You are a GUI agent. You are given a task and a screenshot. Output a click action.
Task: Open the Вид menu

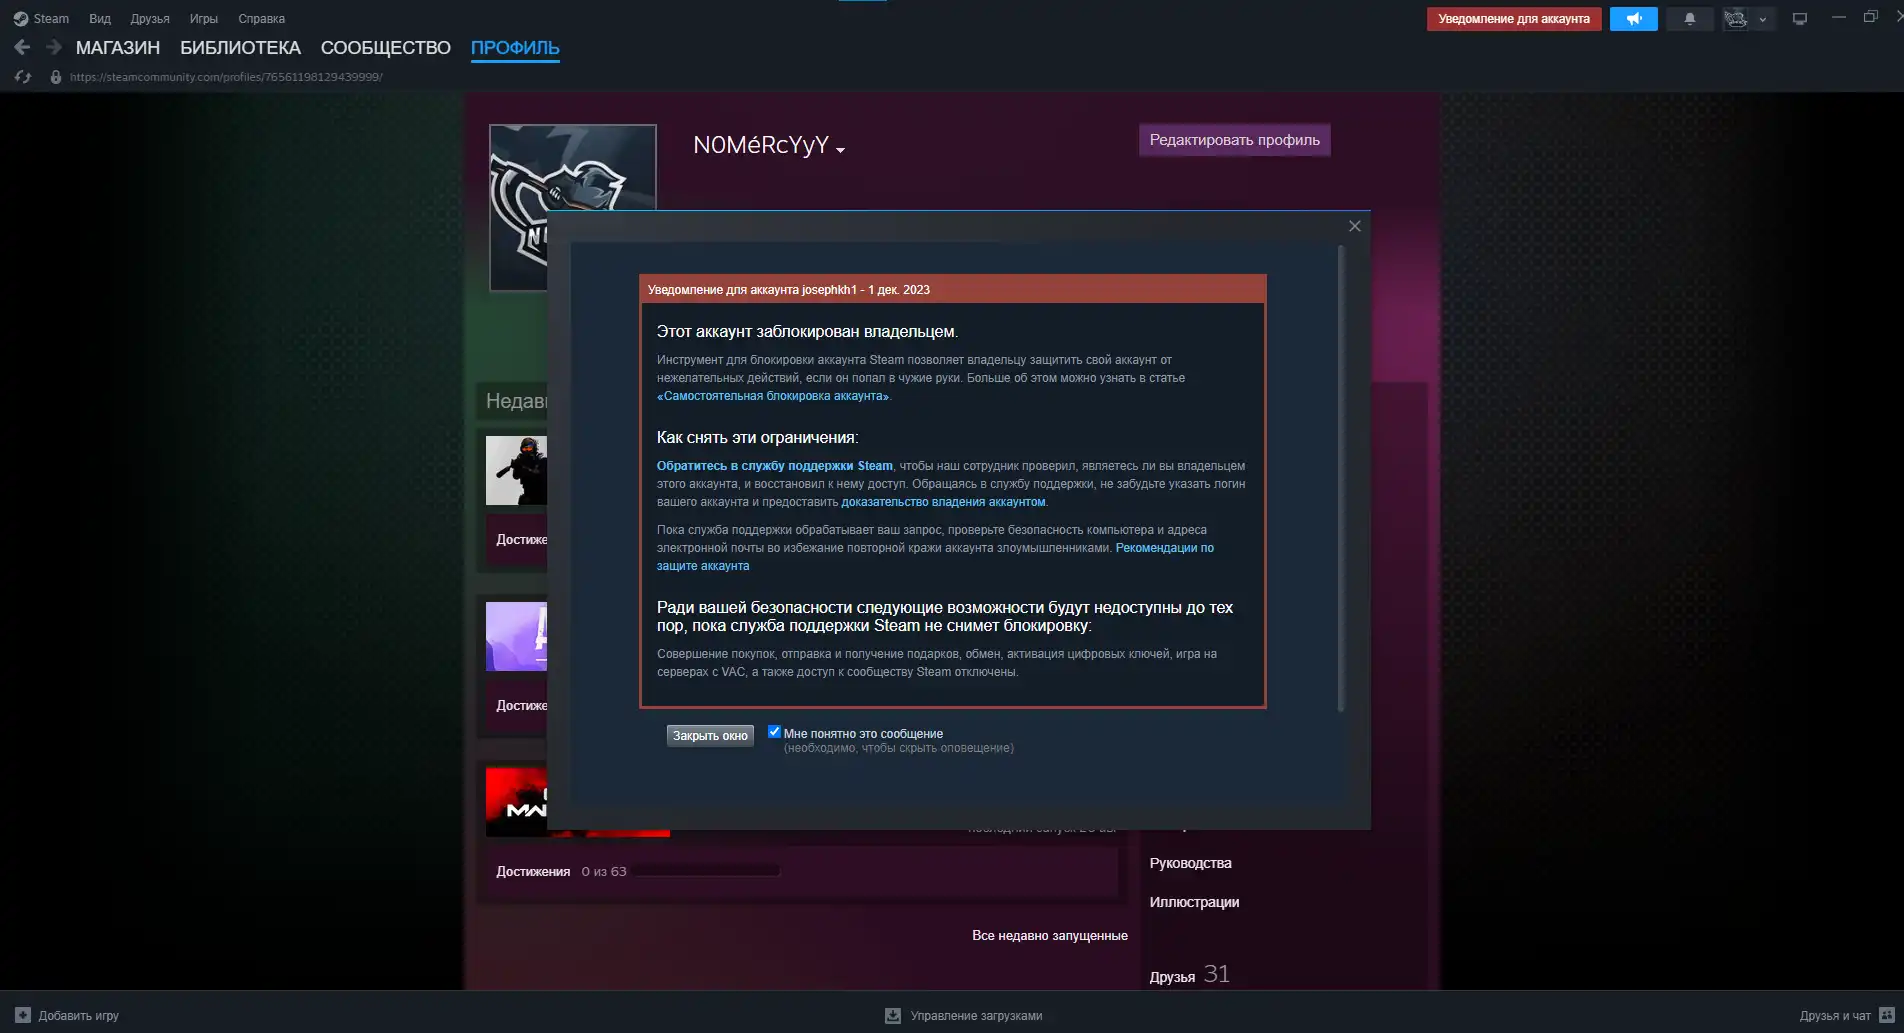click(x=100, y=19)
